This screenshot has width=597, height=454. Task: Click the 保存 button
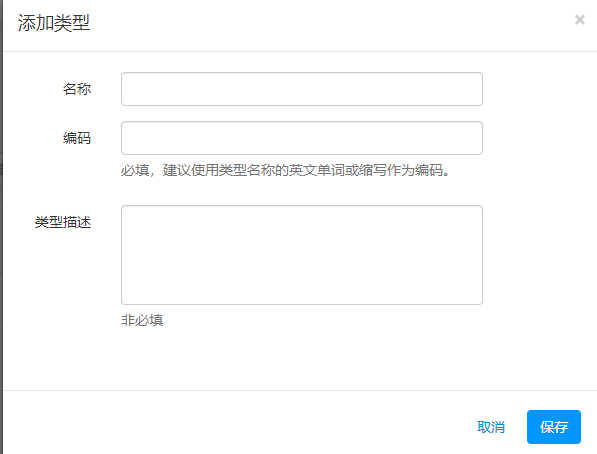pyautogui.click(x=554, y=427)
